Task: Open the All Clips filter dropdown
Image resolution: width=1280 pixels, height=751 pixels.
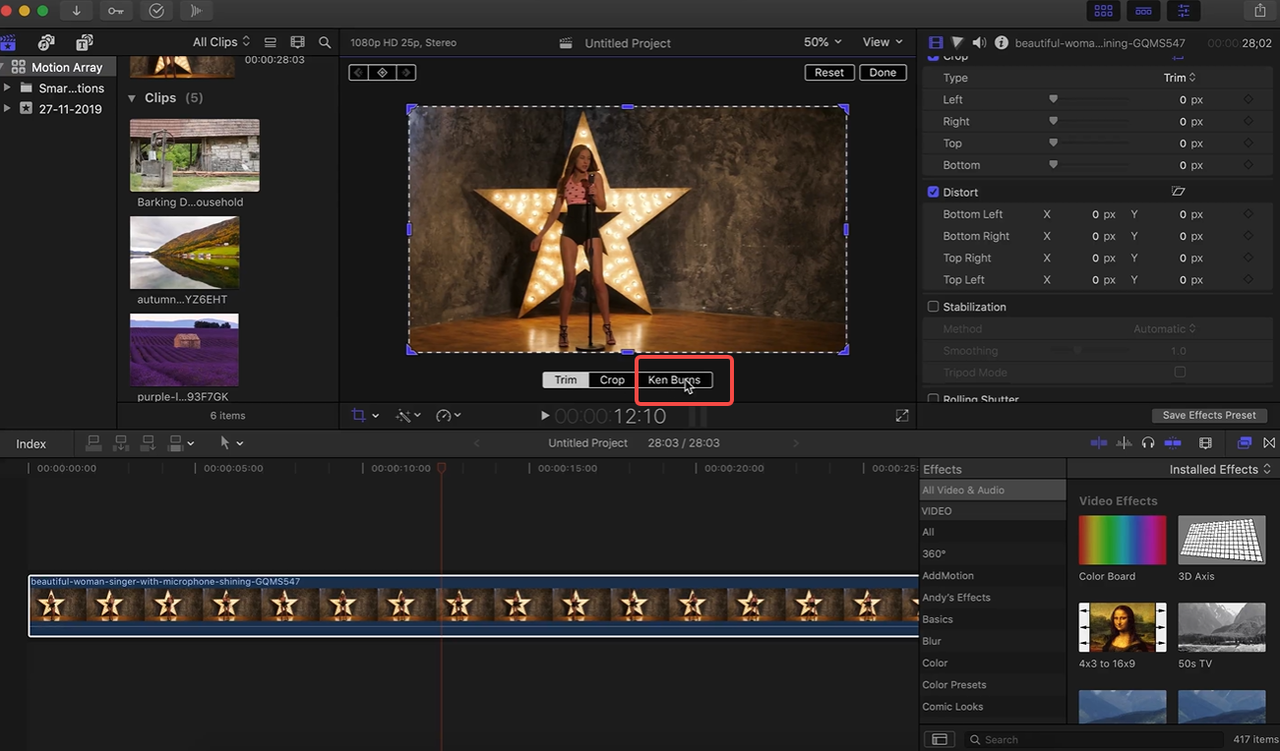Action: tap(221, 42)
